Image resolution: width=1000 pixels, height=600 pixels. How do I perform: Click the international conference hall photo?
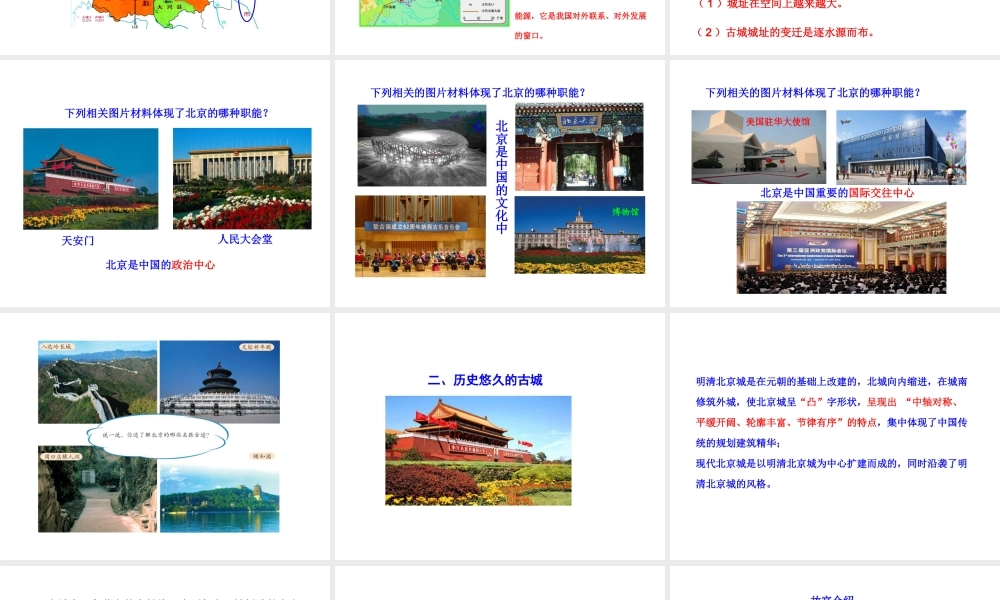click(841, 247)
